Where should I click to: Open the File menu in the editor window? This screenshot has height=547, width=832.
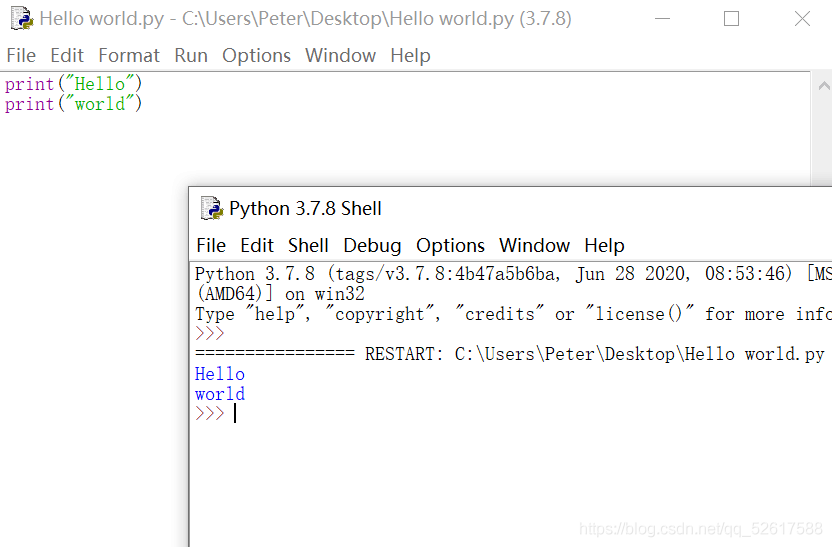point(21,55)
